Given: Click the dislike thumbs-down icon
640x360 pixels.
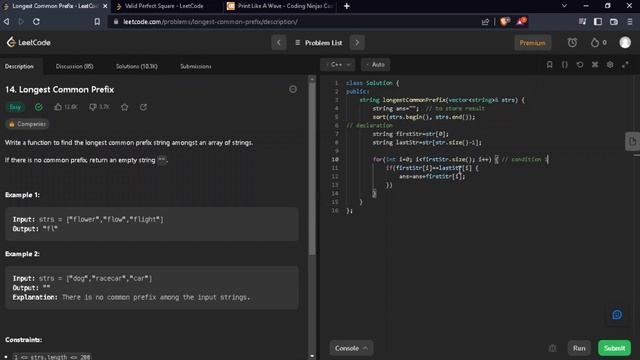Looking at the screenshot, I should [93, 107].
